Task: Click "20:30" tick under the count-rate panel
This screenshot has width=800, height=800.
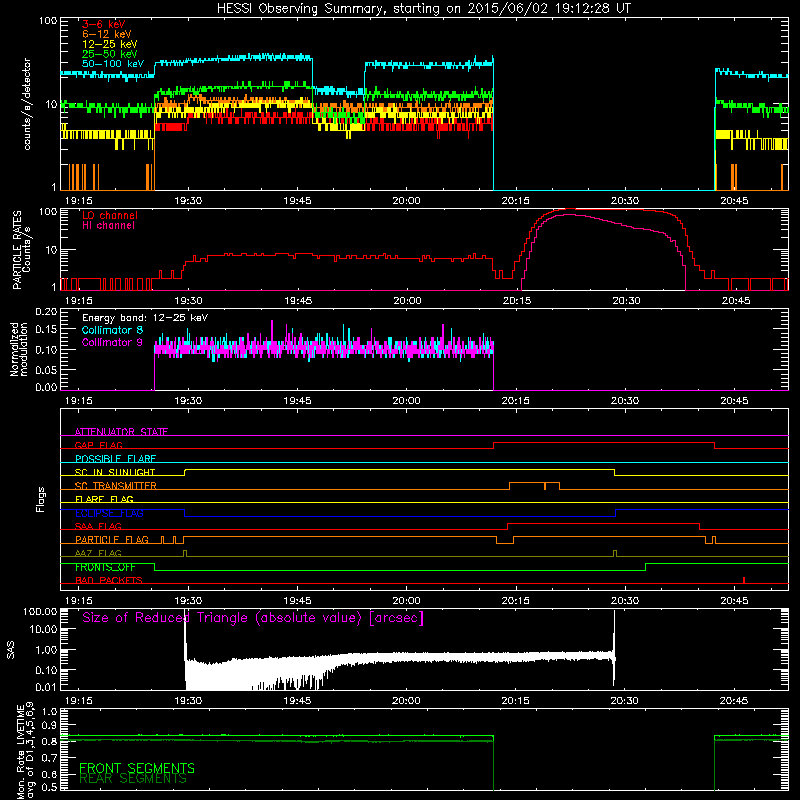Action: click(626, 201)
